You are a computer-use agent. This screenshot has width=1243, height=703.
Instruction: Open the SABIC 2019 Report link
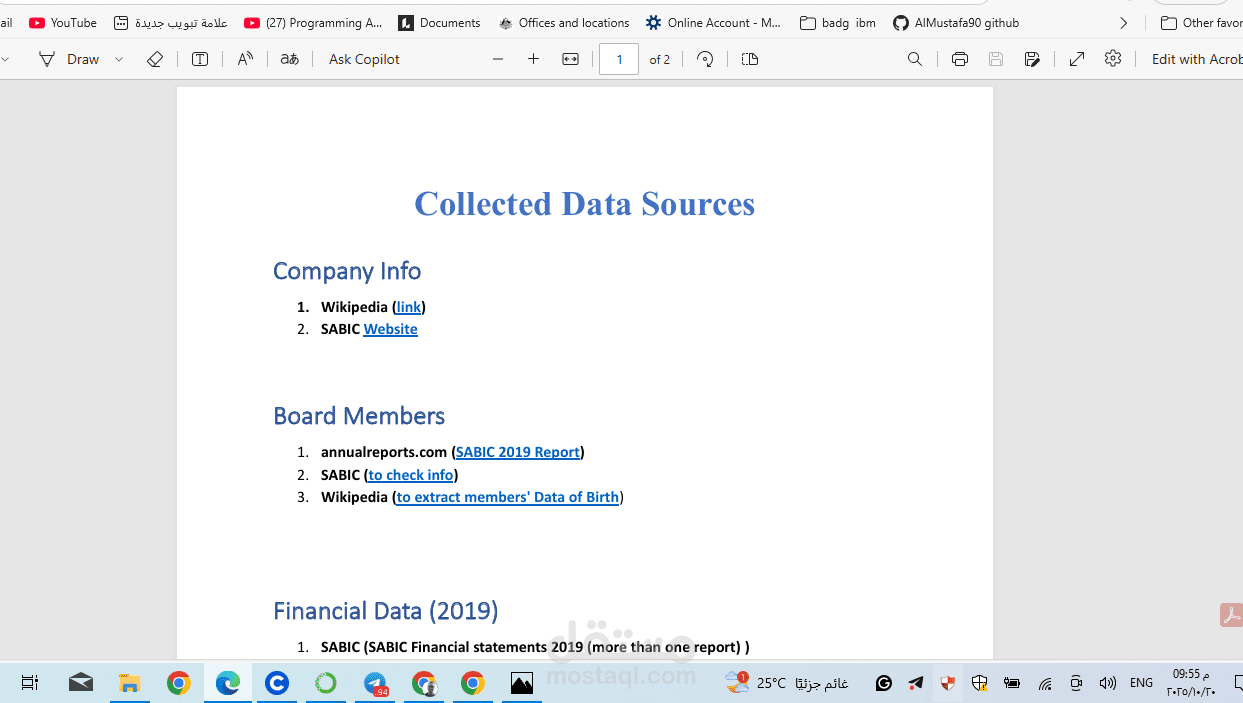tap(518, 452)
